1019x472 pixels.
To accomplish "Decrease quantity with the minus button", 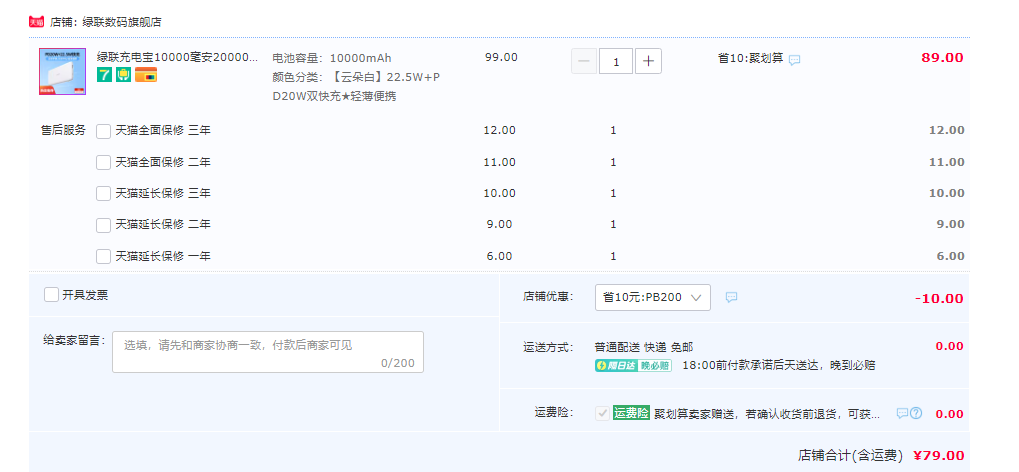I will coord(584,62).
